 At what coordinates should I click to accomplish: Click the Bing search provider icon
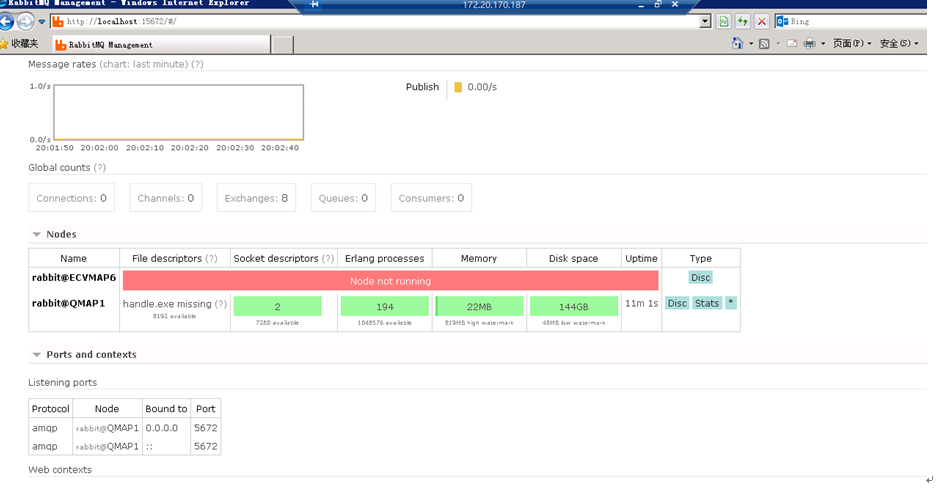(x=782, y=21)
